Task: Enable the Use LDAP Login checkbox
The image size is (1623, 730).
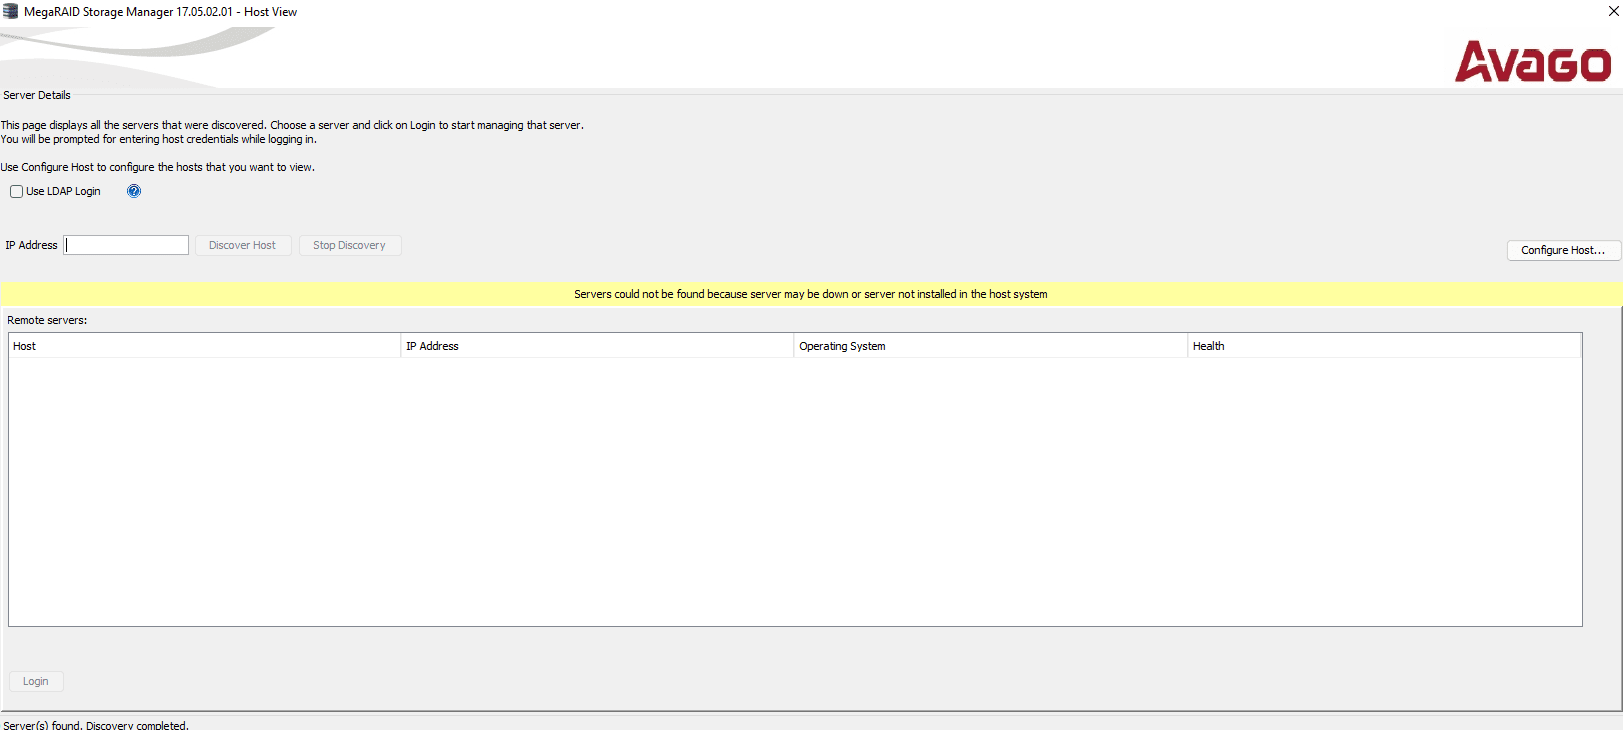Action: tap(16, 192)
